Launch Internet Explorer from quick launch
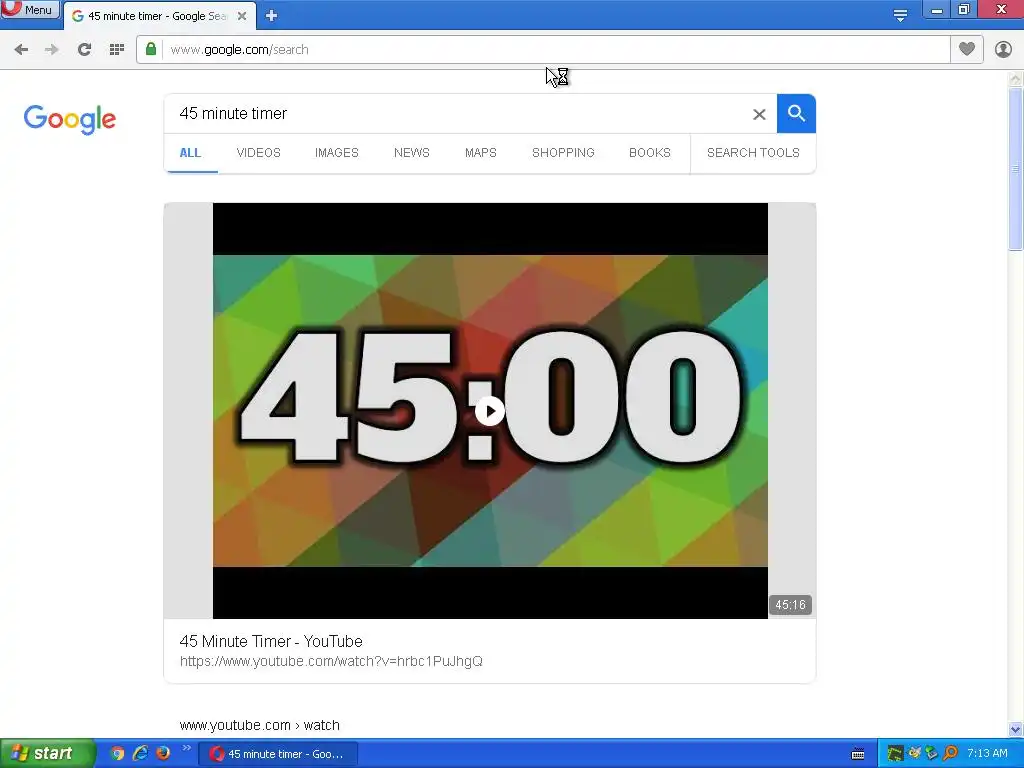The image size is (1024, 768). [140, 754]
